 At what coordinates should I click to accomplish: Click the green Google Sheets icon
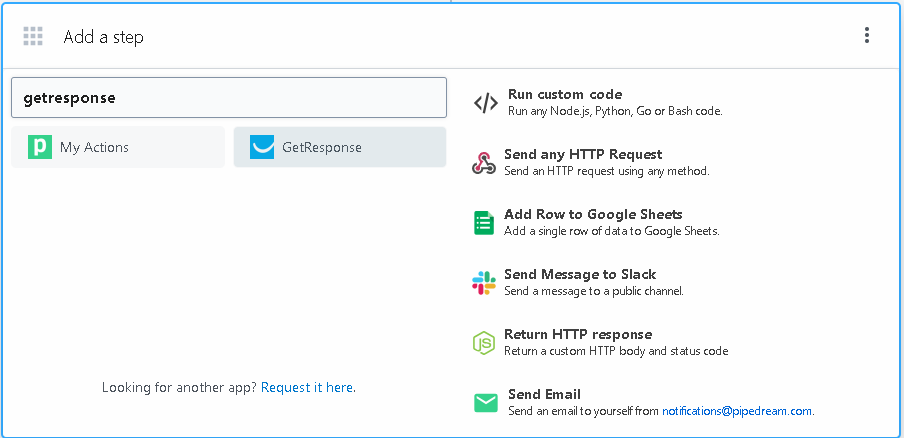click(x=484, y=223)
